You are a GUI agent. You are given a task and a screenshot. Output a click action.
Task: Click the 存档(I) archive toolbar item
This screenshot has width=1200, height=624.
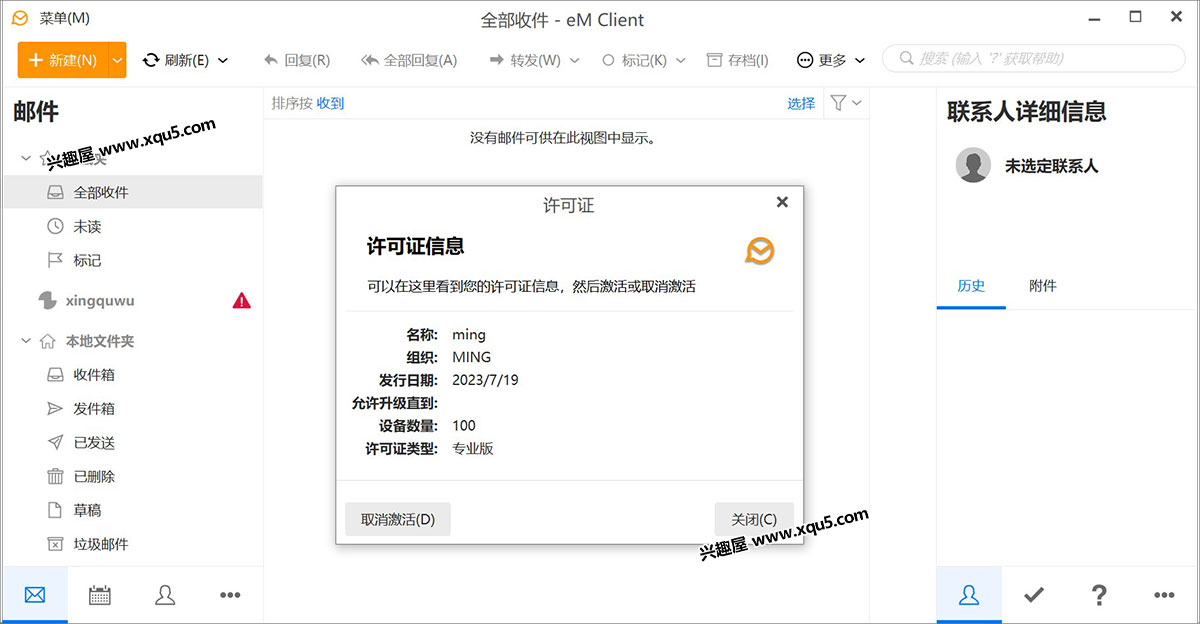[738, 60]
